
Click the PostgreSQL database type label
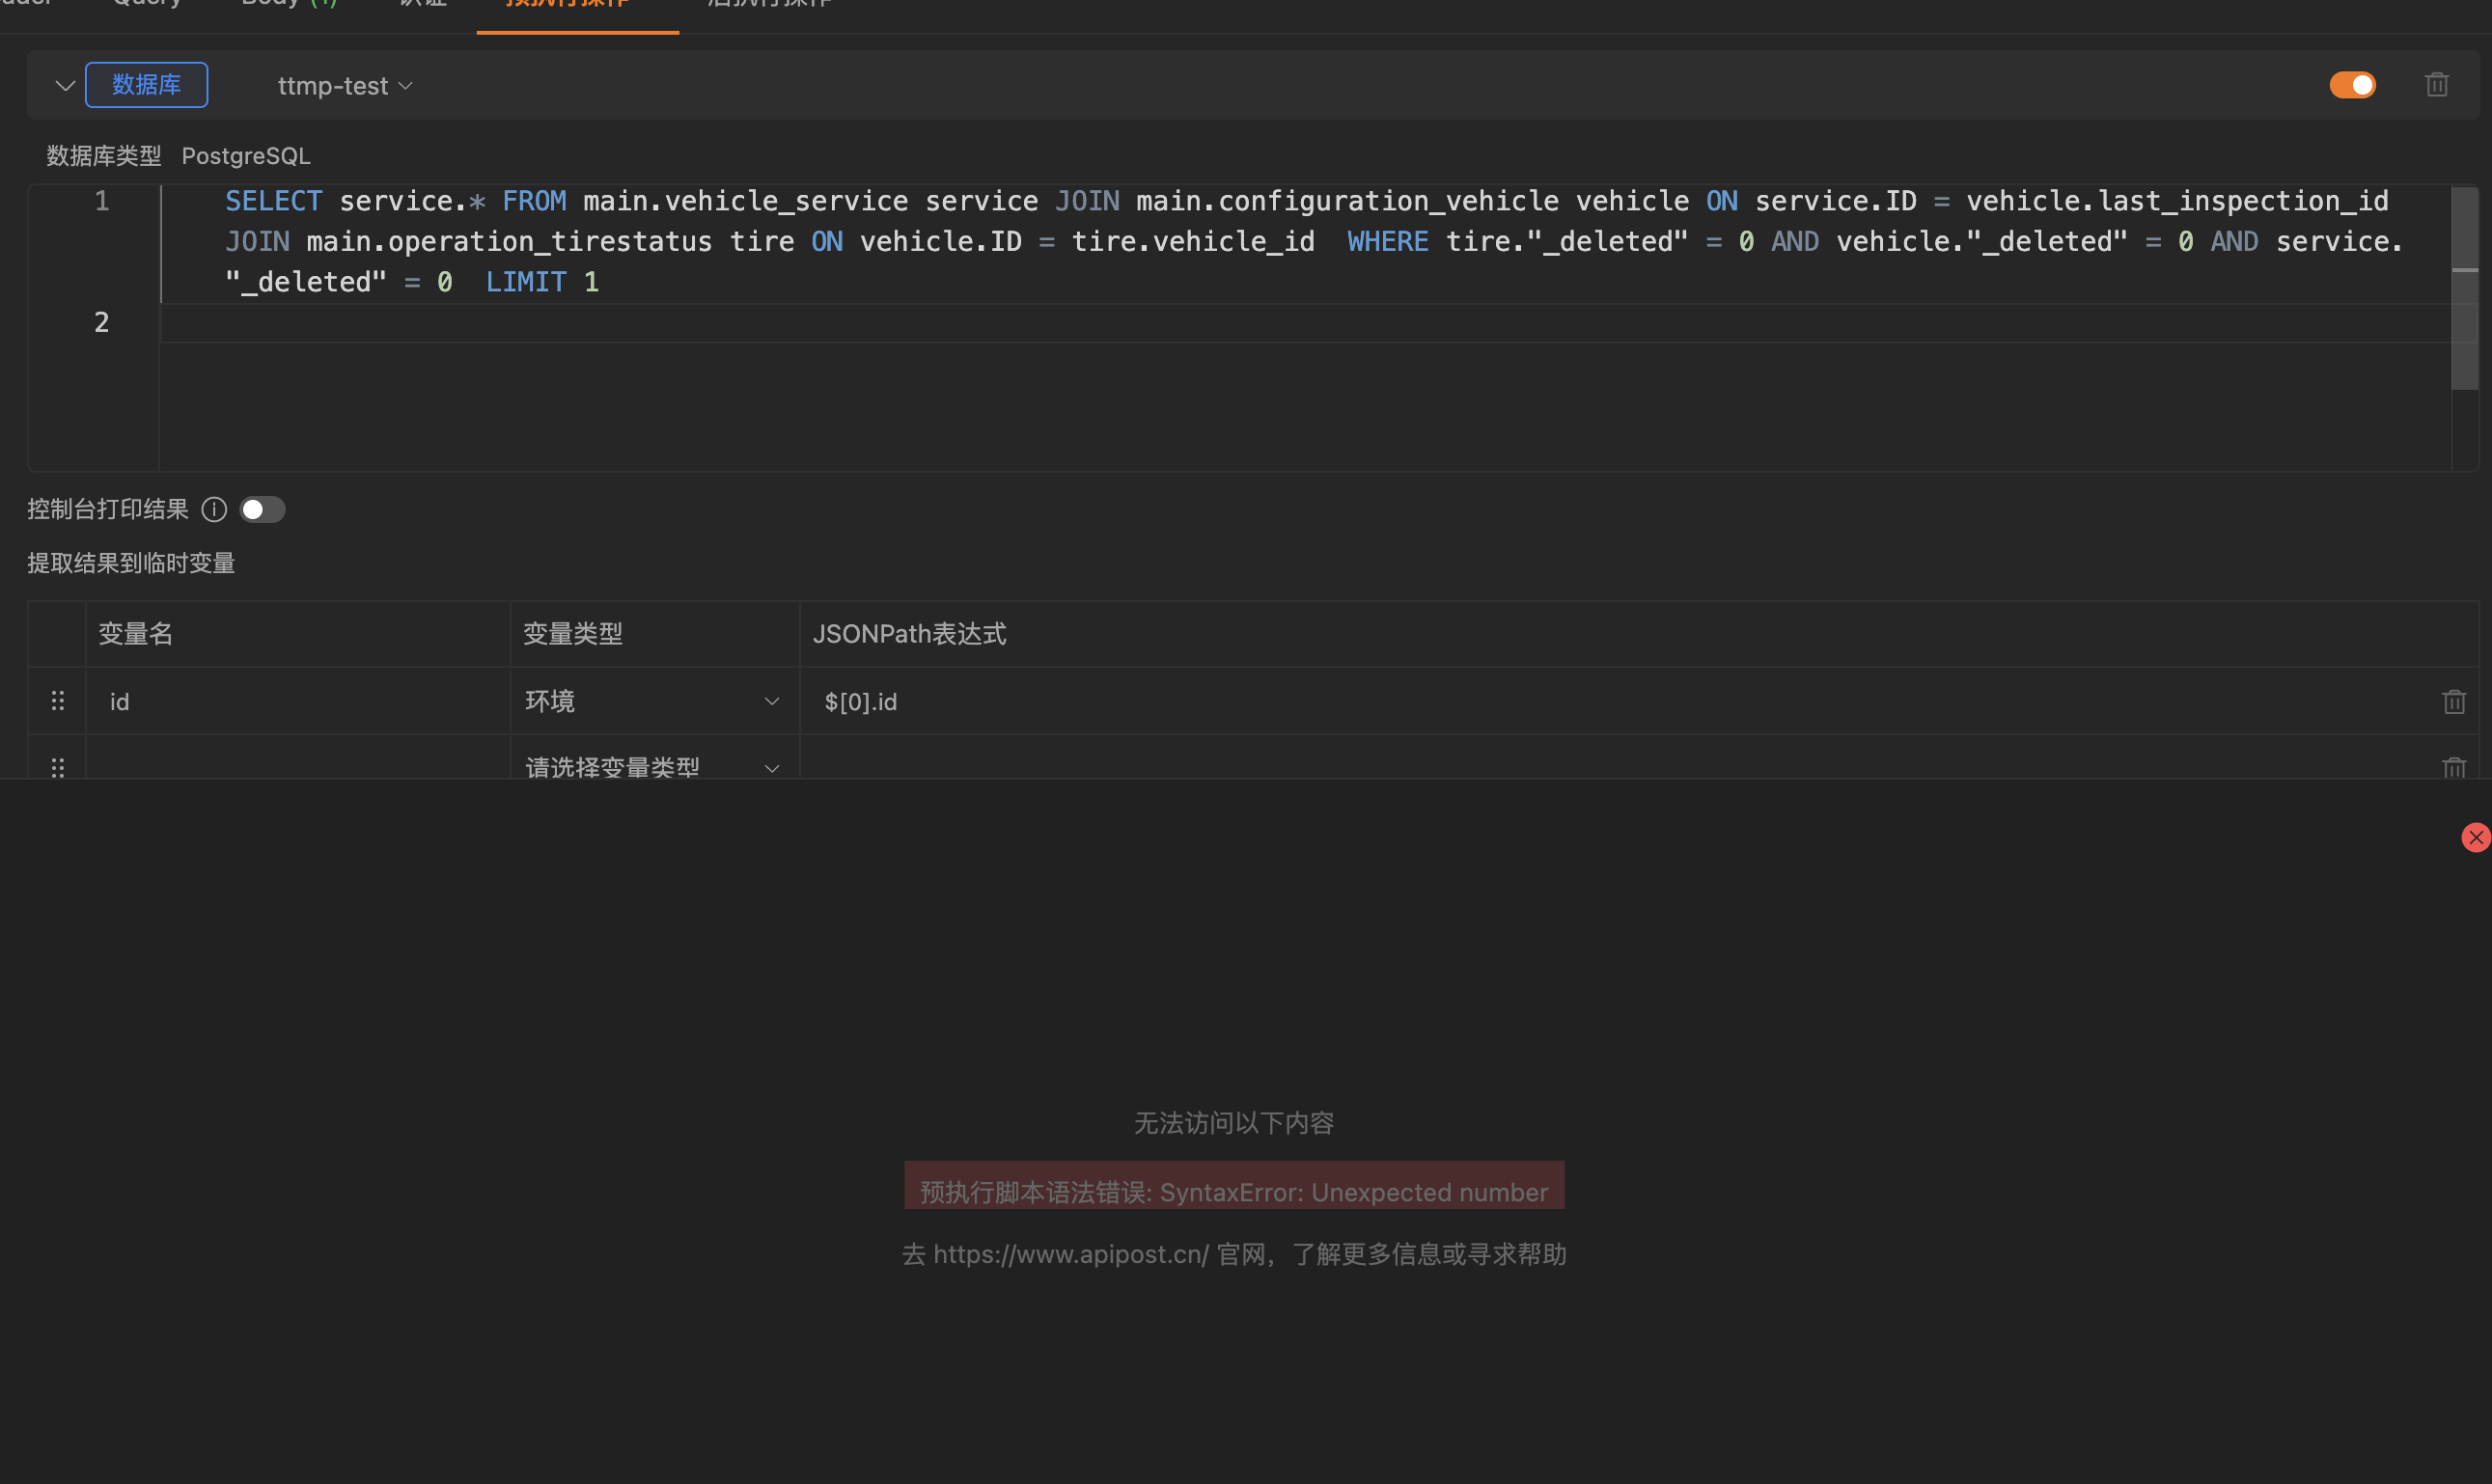246,156
